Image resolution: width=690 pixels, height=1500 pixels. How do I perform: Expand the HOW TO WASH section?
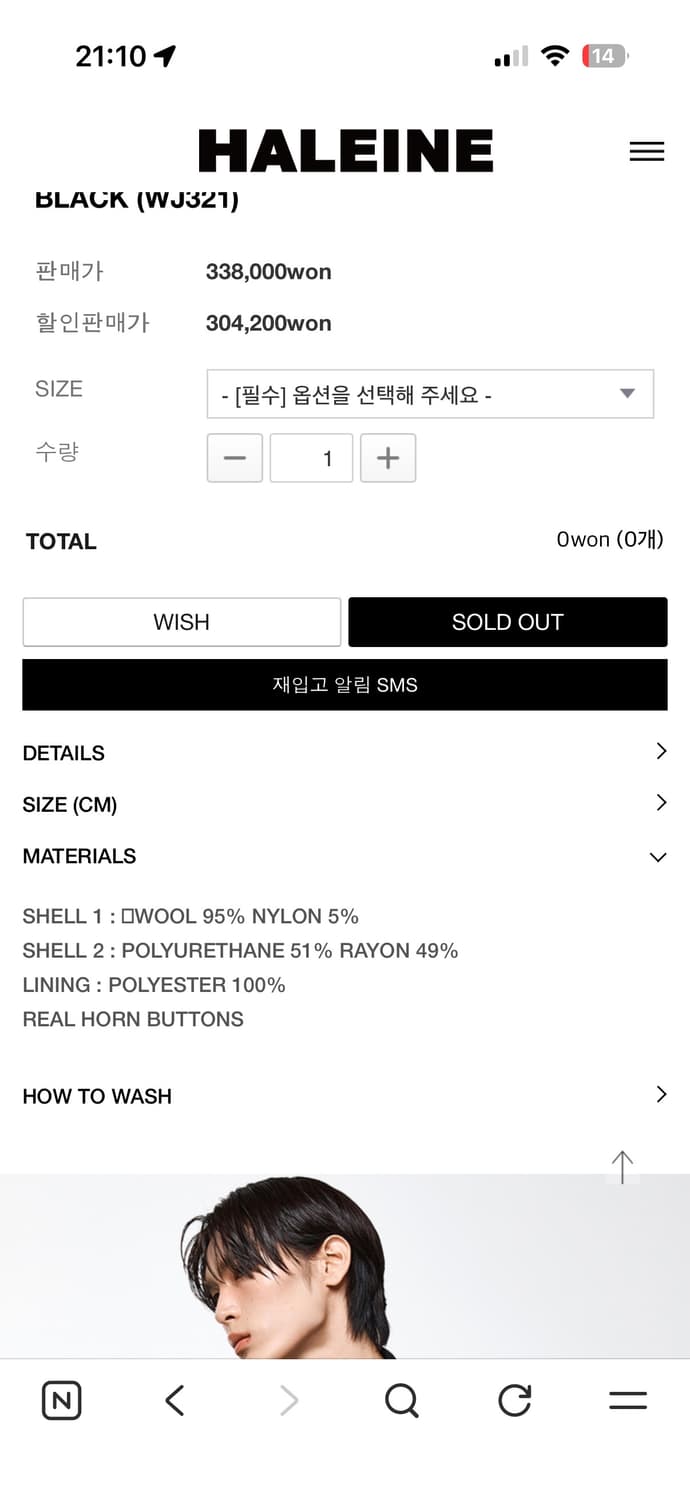pyautogui.click(x=345, y=1095)
